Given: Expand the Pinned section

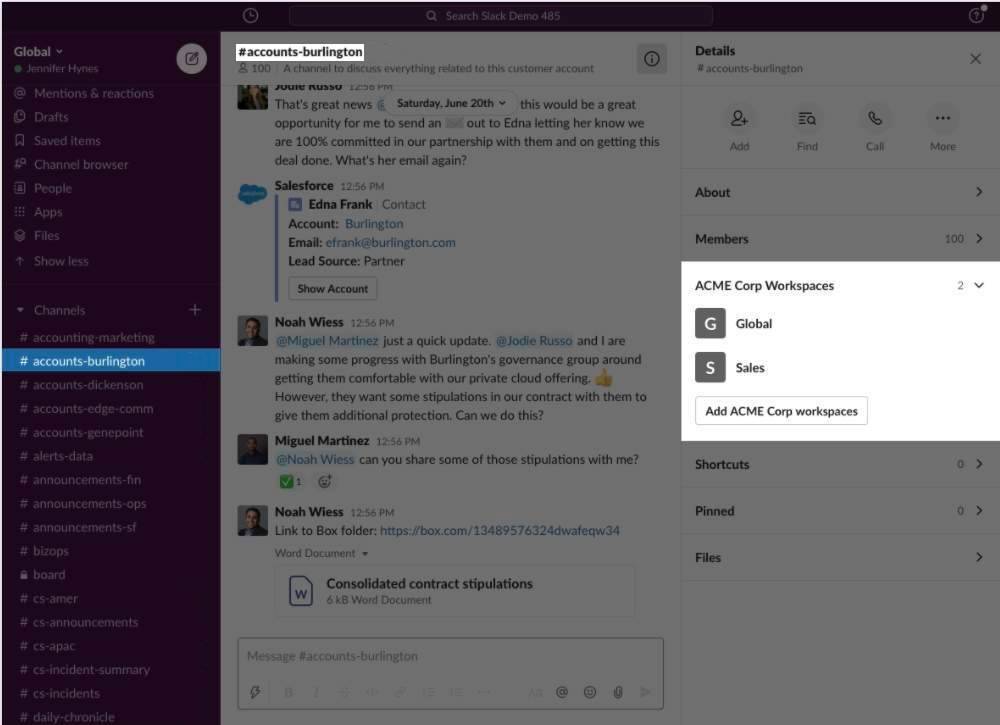Looking at the screenshot, I should point(840,511).
